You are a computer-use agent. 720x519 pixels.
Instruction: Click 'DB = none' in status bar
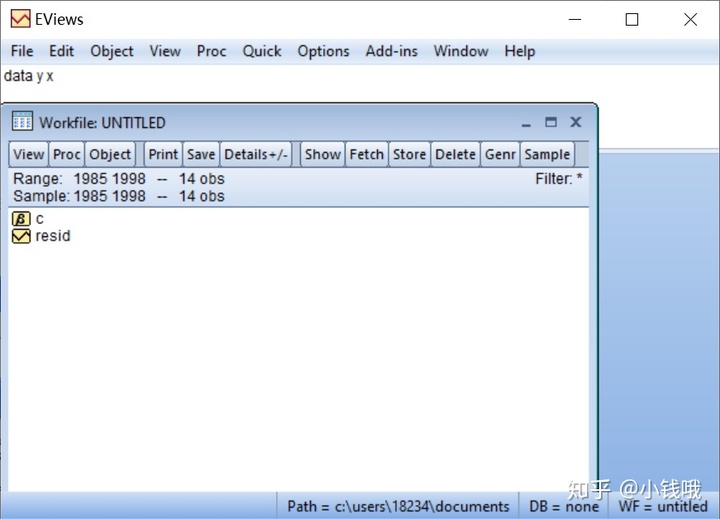[x=564, y=506]
